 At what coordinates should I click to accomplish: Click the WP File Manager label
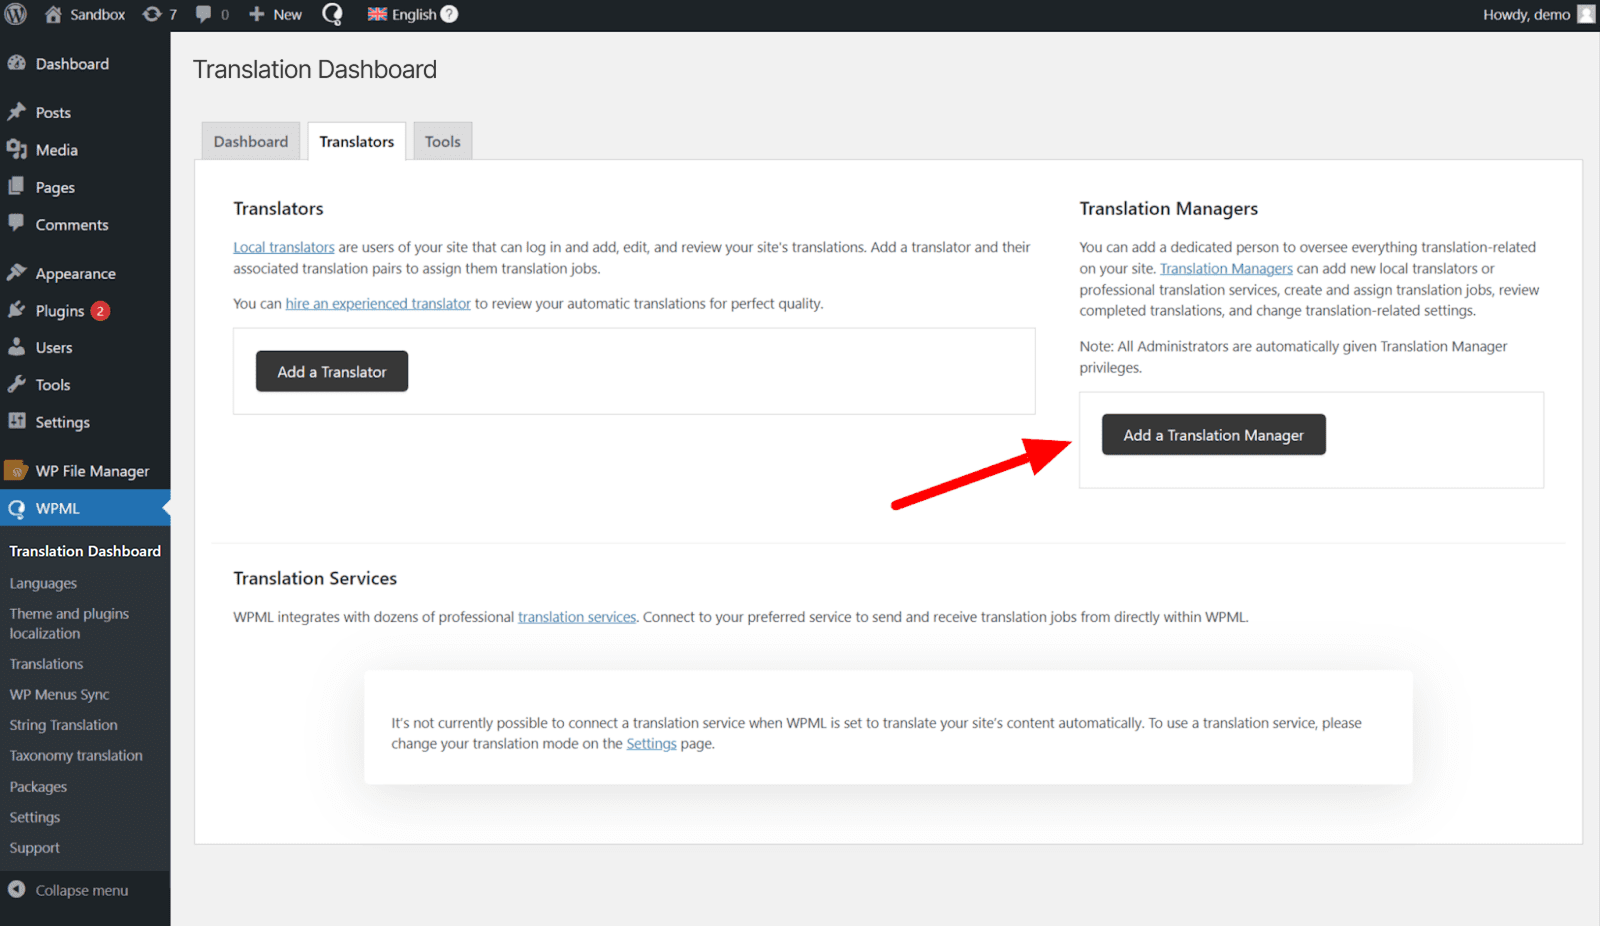point(92,471)
